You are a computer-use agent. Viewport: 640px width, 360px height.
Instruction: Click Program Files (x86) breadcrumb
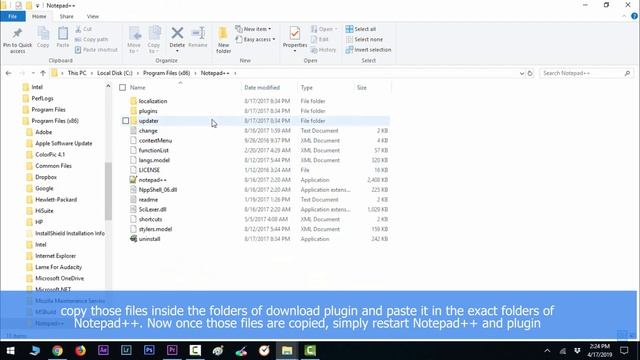coord(167,73)
